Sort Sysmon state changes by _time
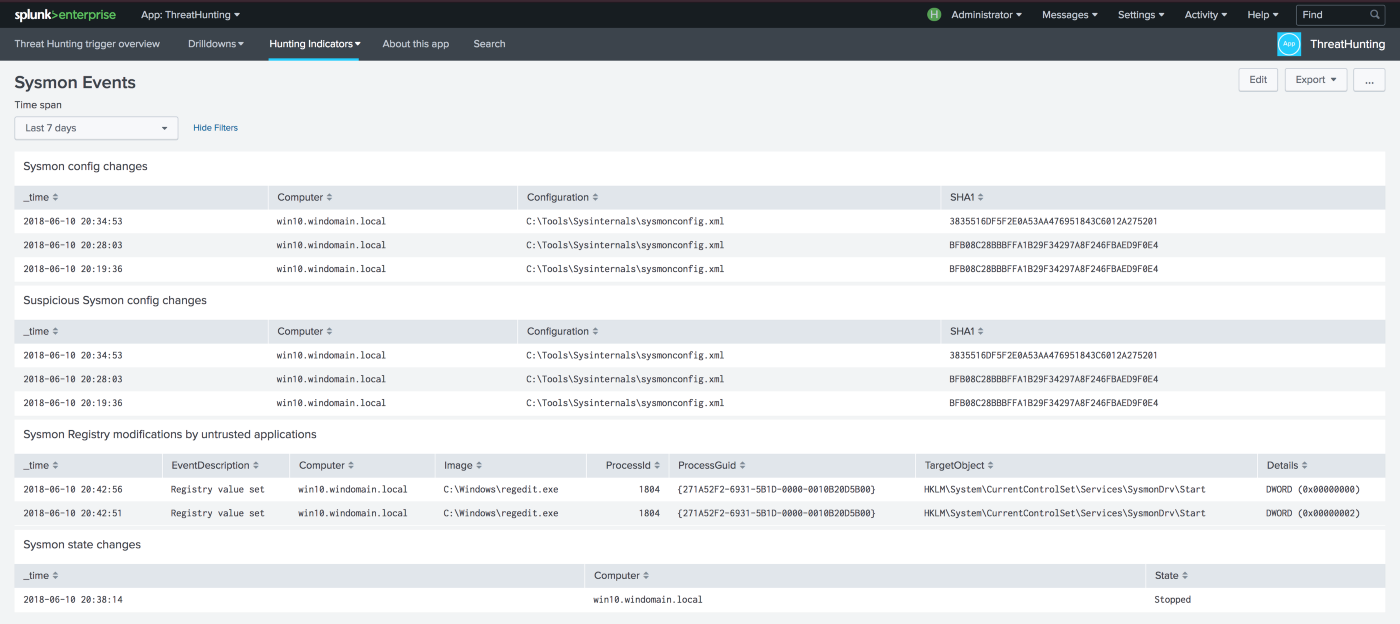The height and width of the screenshot is (624, 1400). coord(41,575)
